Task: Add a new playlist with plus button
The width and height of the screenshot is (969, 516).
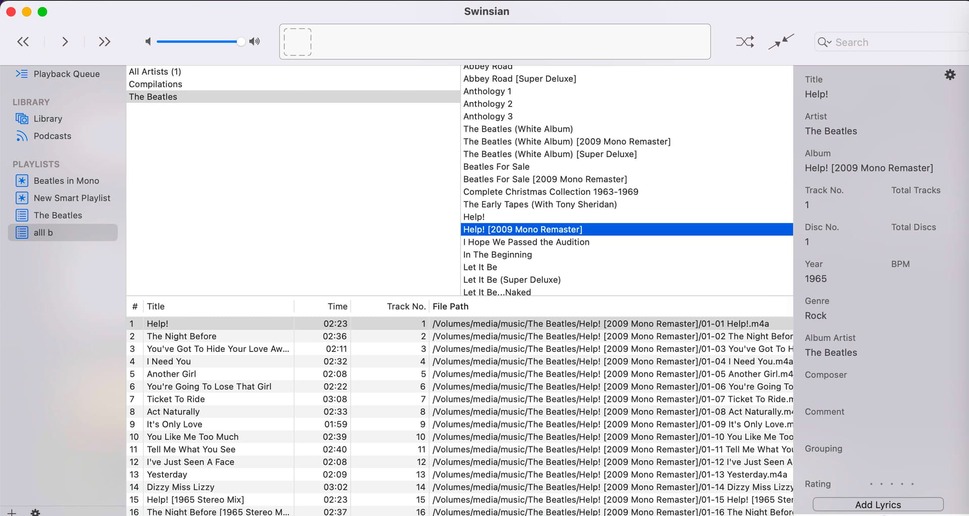Action: (x=12, y=512)
